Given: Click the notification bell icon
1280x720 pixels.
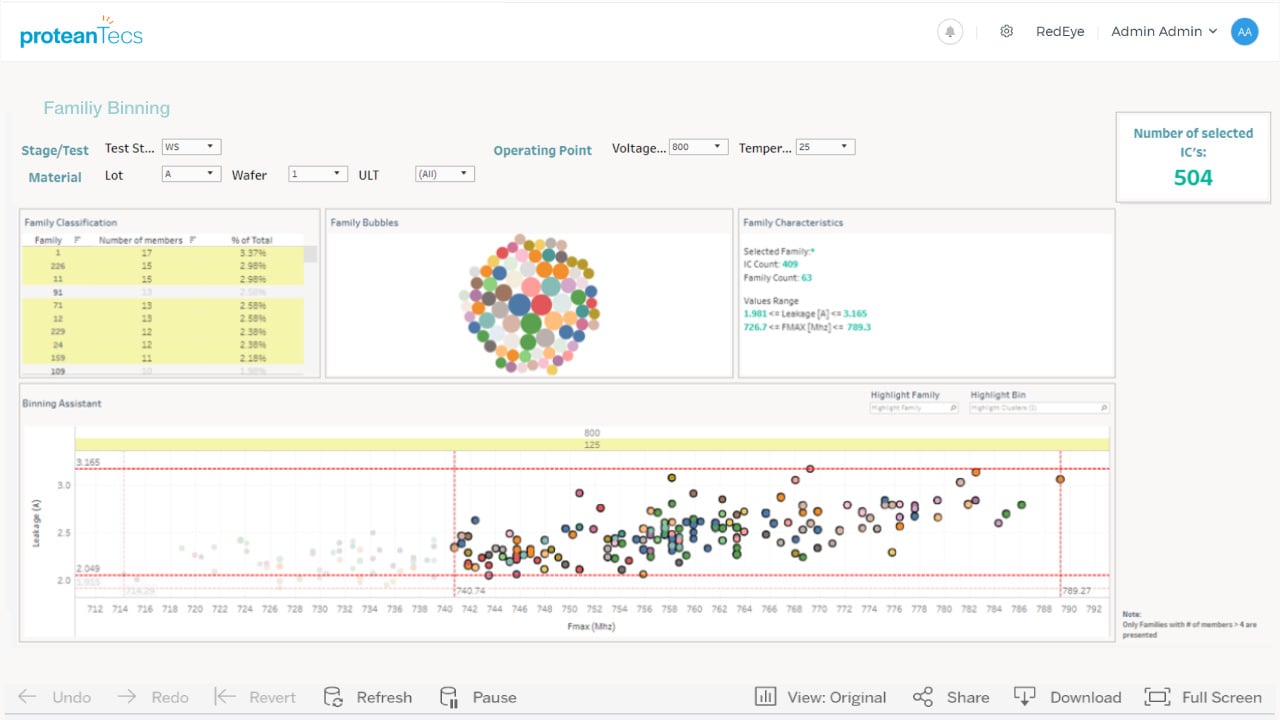Looking at the screenshot, I should pyautogui.click(x=950, y=32).
